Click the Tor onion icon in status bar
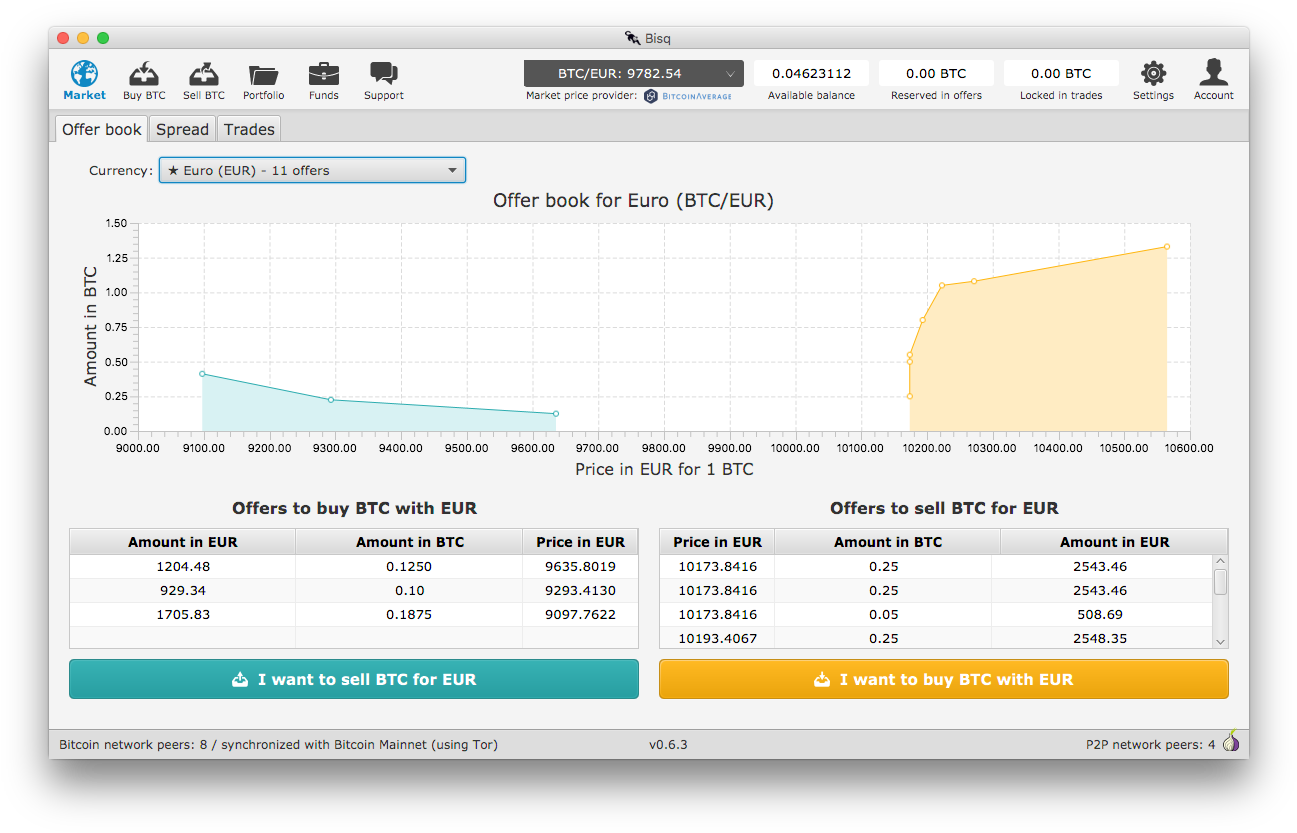This screenshot has height=833, width=1297. pos(1231,742)
